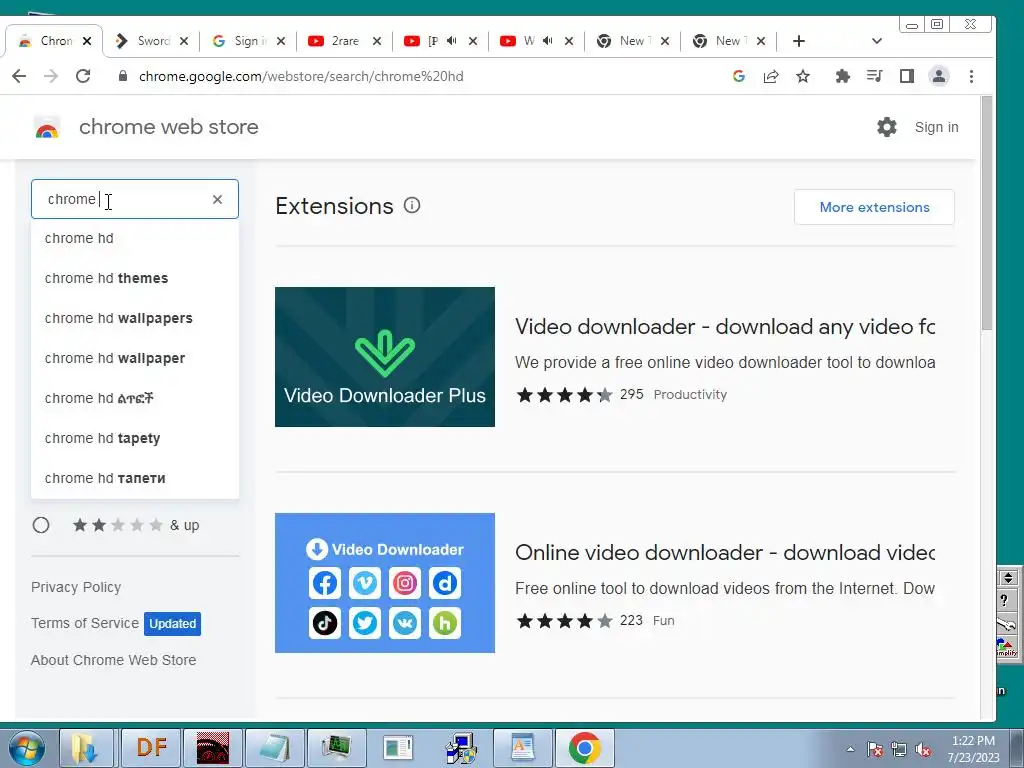Click the taskbar clock showing 1:22 PM
The image size is (1024, 768).
pyautogui.click(x=973, y=749)
